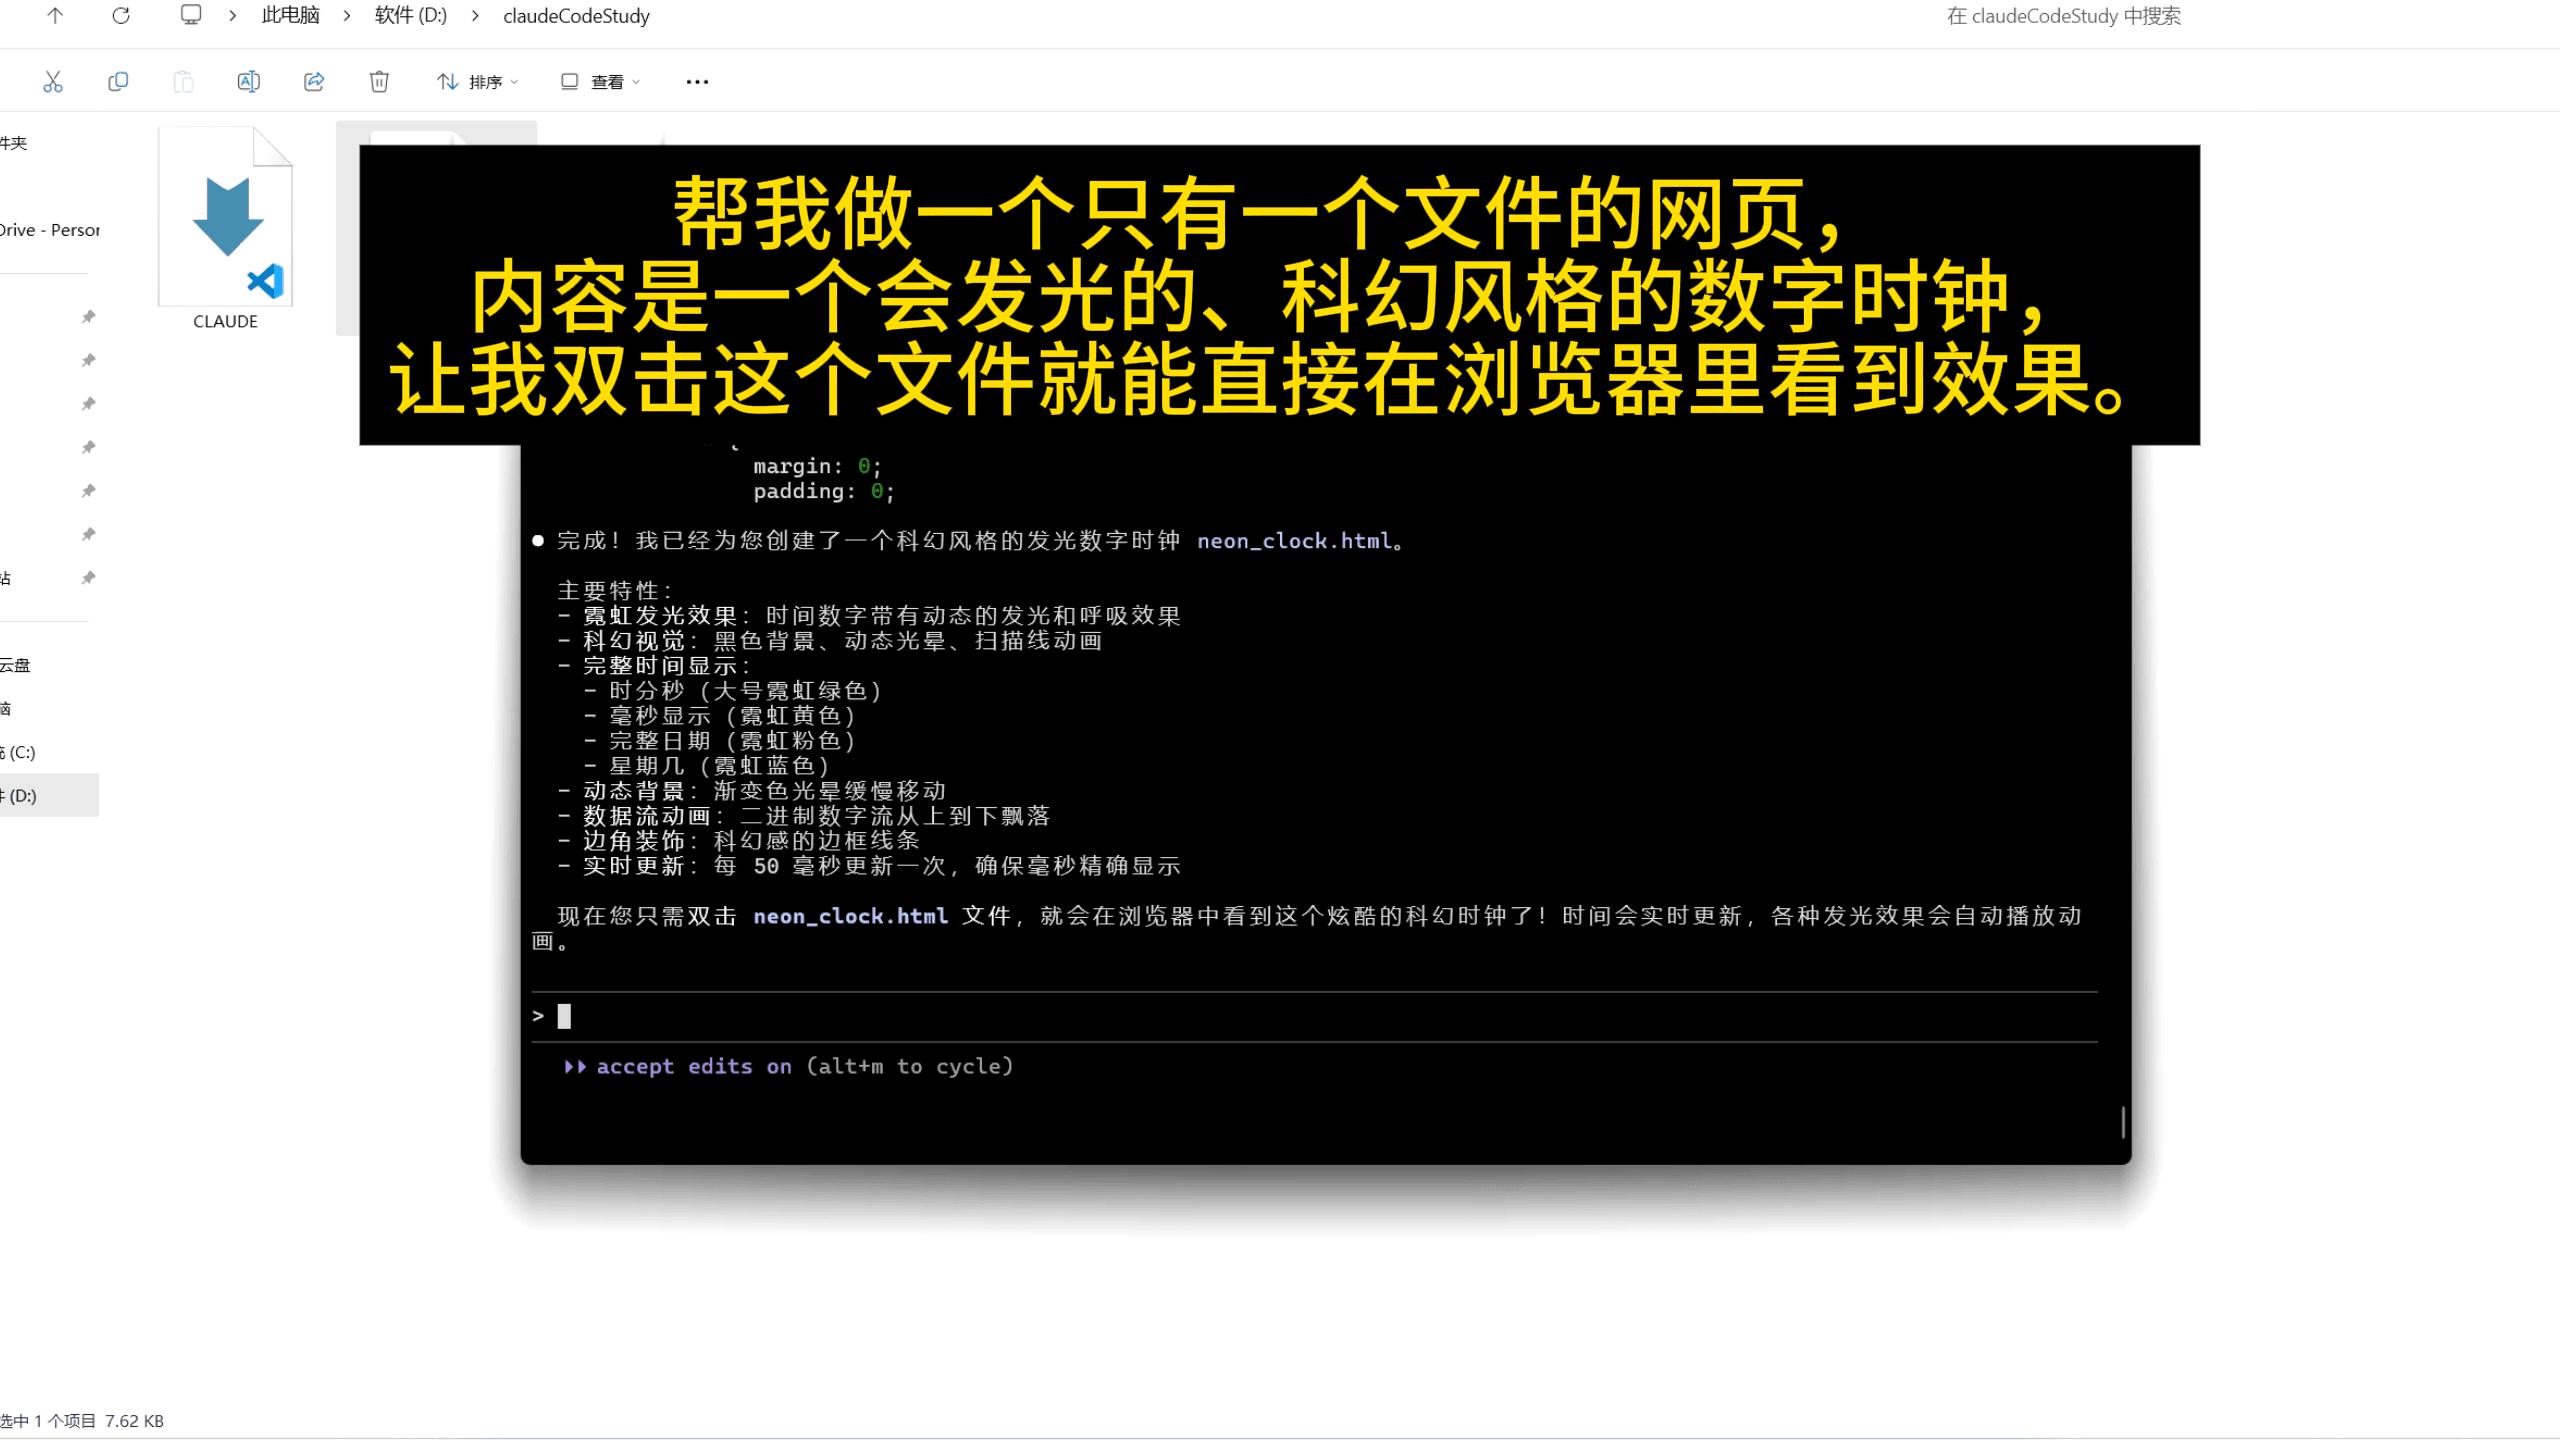Click claudeCodeStudy breadcrumb segment
Screen dimensions: 2560x1440
(576, 16)
